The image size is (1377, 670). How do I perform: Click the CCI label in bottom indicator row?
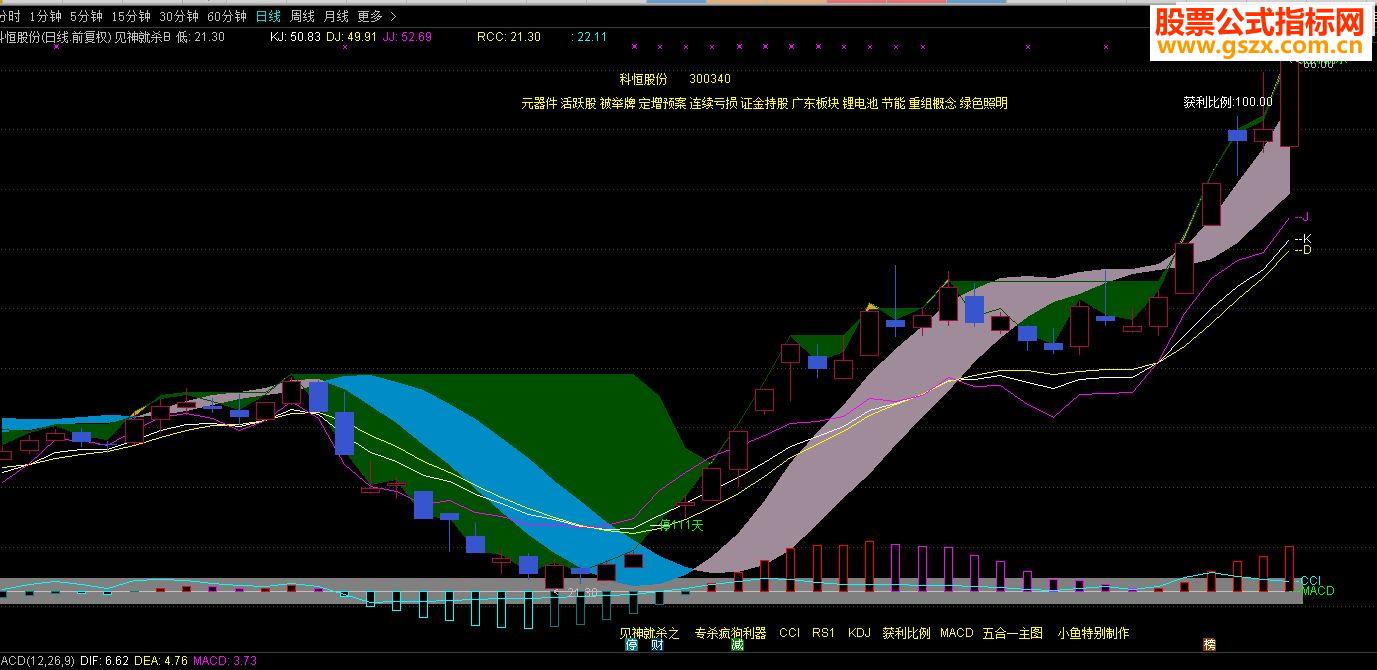(790, 633)
